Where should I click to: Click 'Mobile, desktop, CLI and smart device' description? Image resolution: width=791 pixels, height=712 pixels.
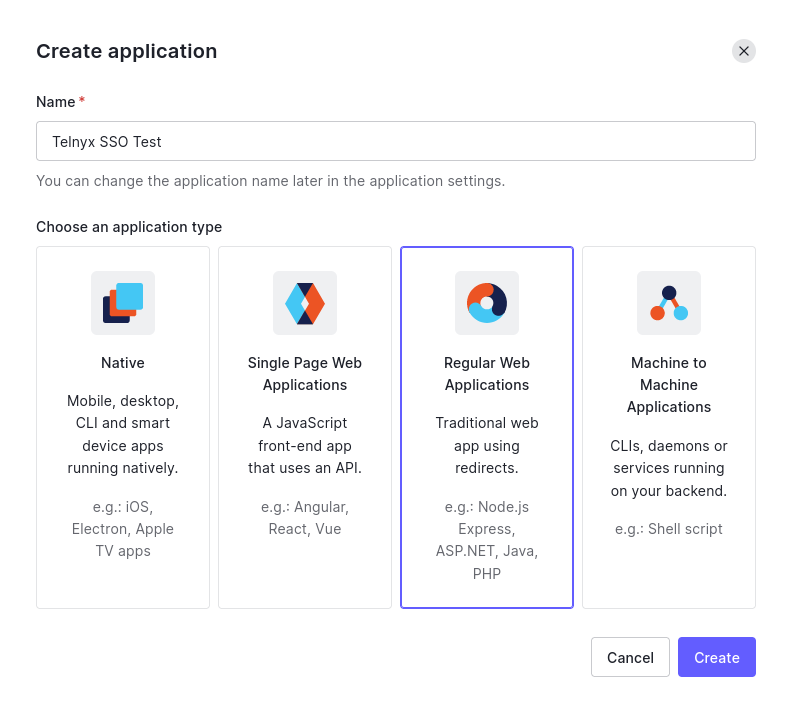[123, 434]
